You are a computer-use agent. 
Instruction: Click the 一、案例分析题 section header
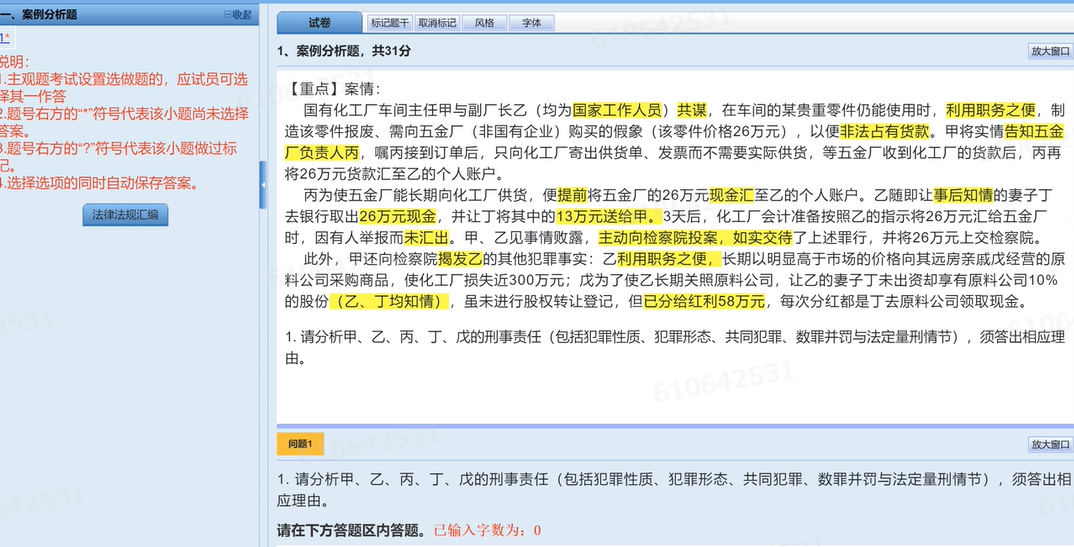click(38, 14)
